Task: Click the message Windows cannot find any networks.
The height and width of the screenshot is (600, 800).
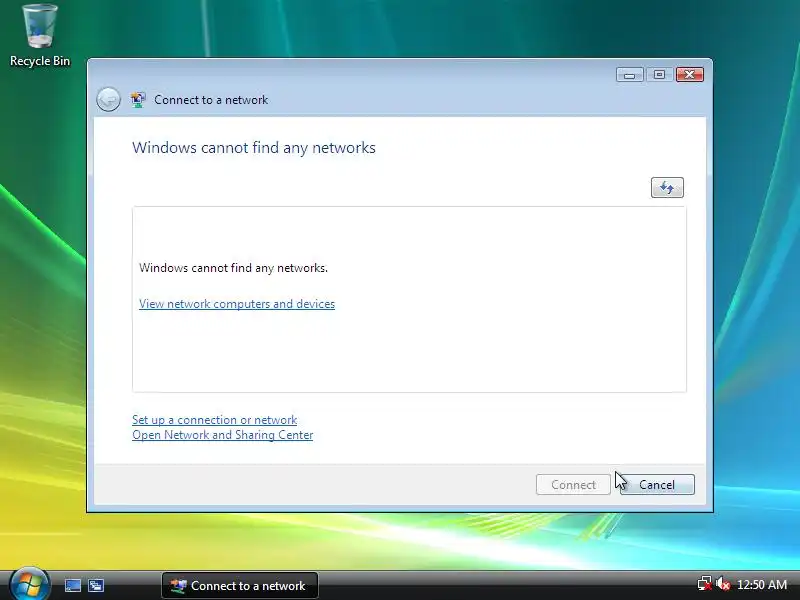Action: 233,268
